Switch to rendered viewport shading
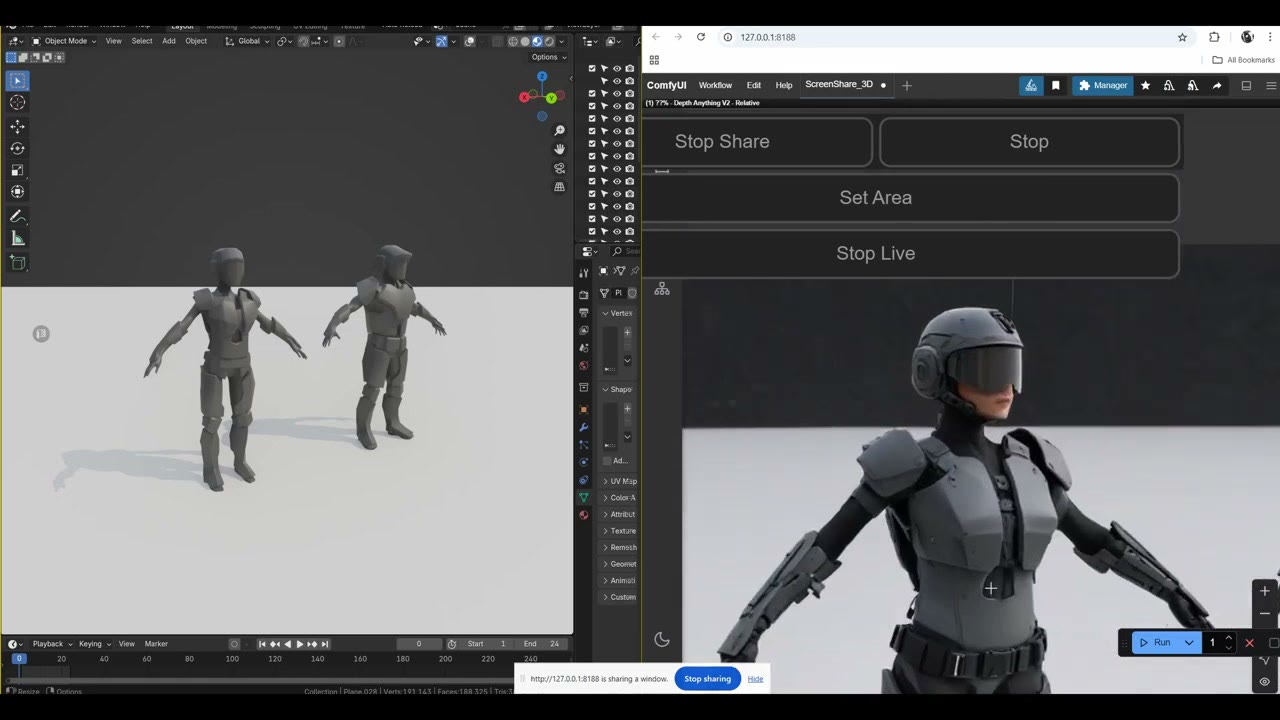 pyautogui.click(x=549, y=41)
